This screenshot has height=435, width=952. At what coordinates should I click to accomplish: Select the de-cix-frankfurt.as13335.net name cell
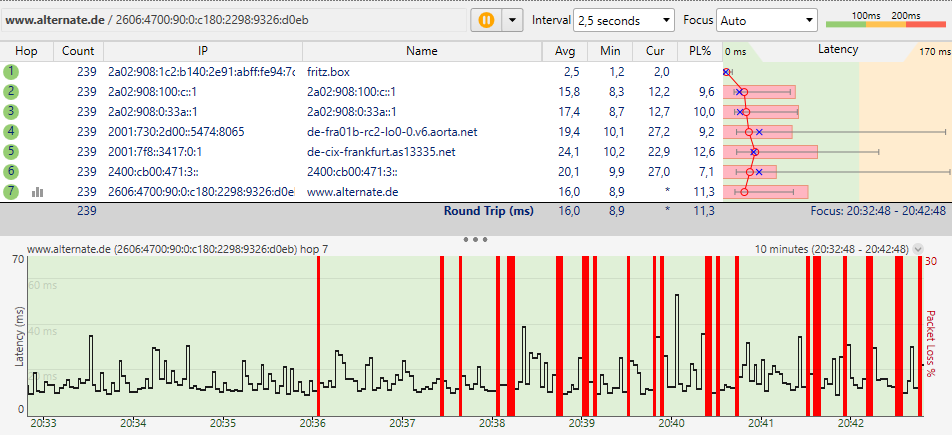381,151
